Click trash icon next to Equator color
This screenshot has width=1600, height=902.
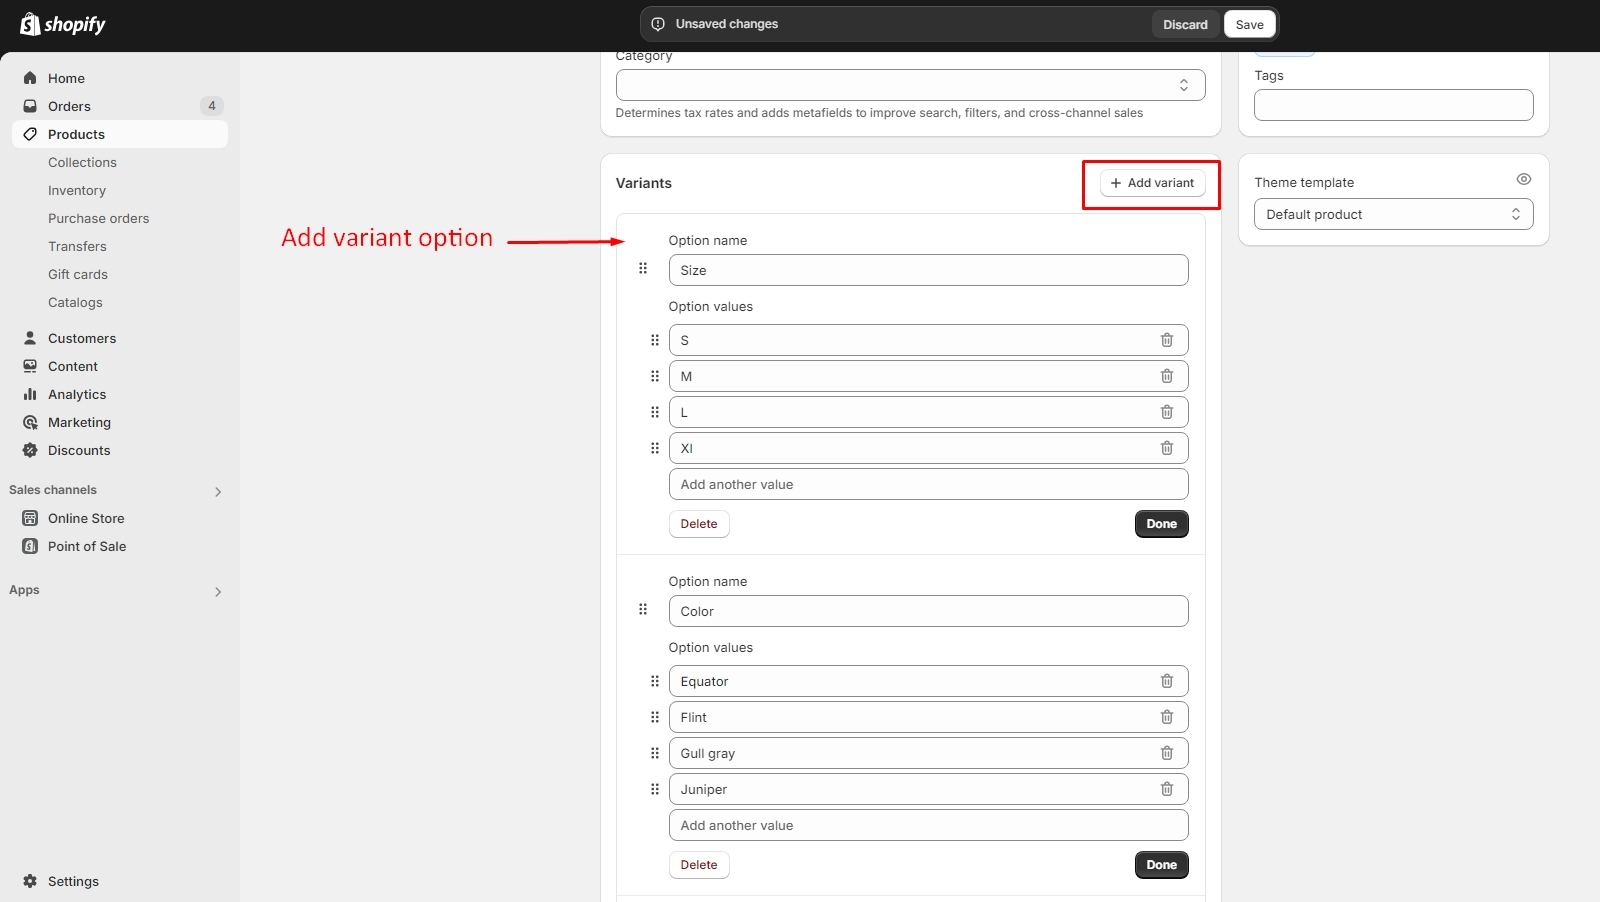tap(1166, 681)
